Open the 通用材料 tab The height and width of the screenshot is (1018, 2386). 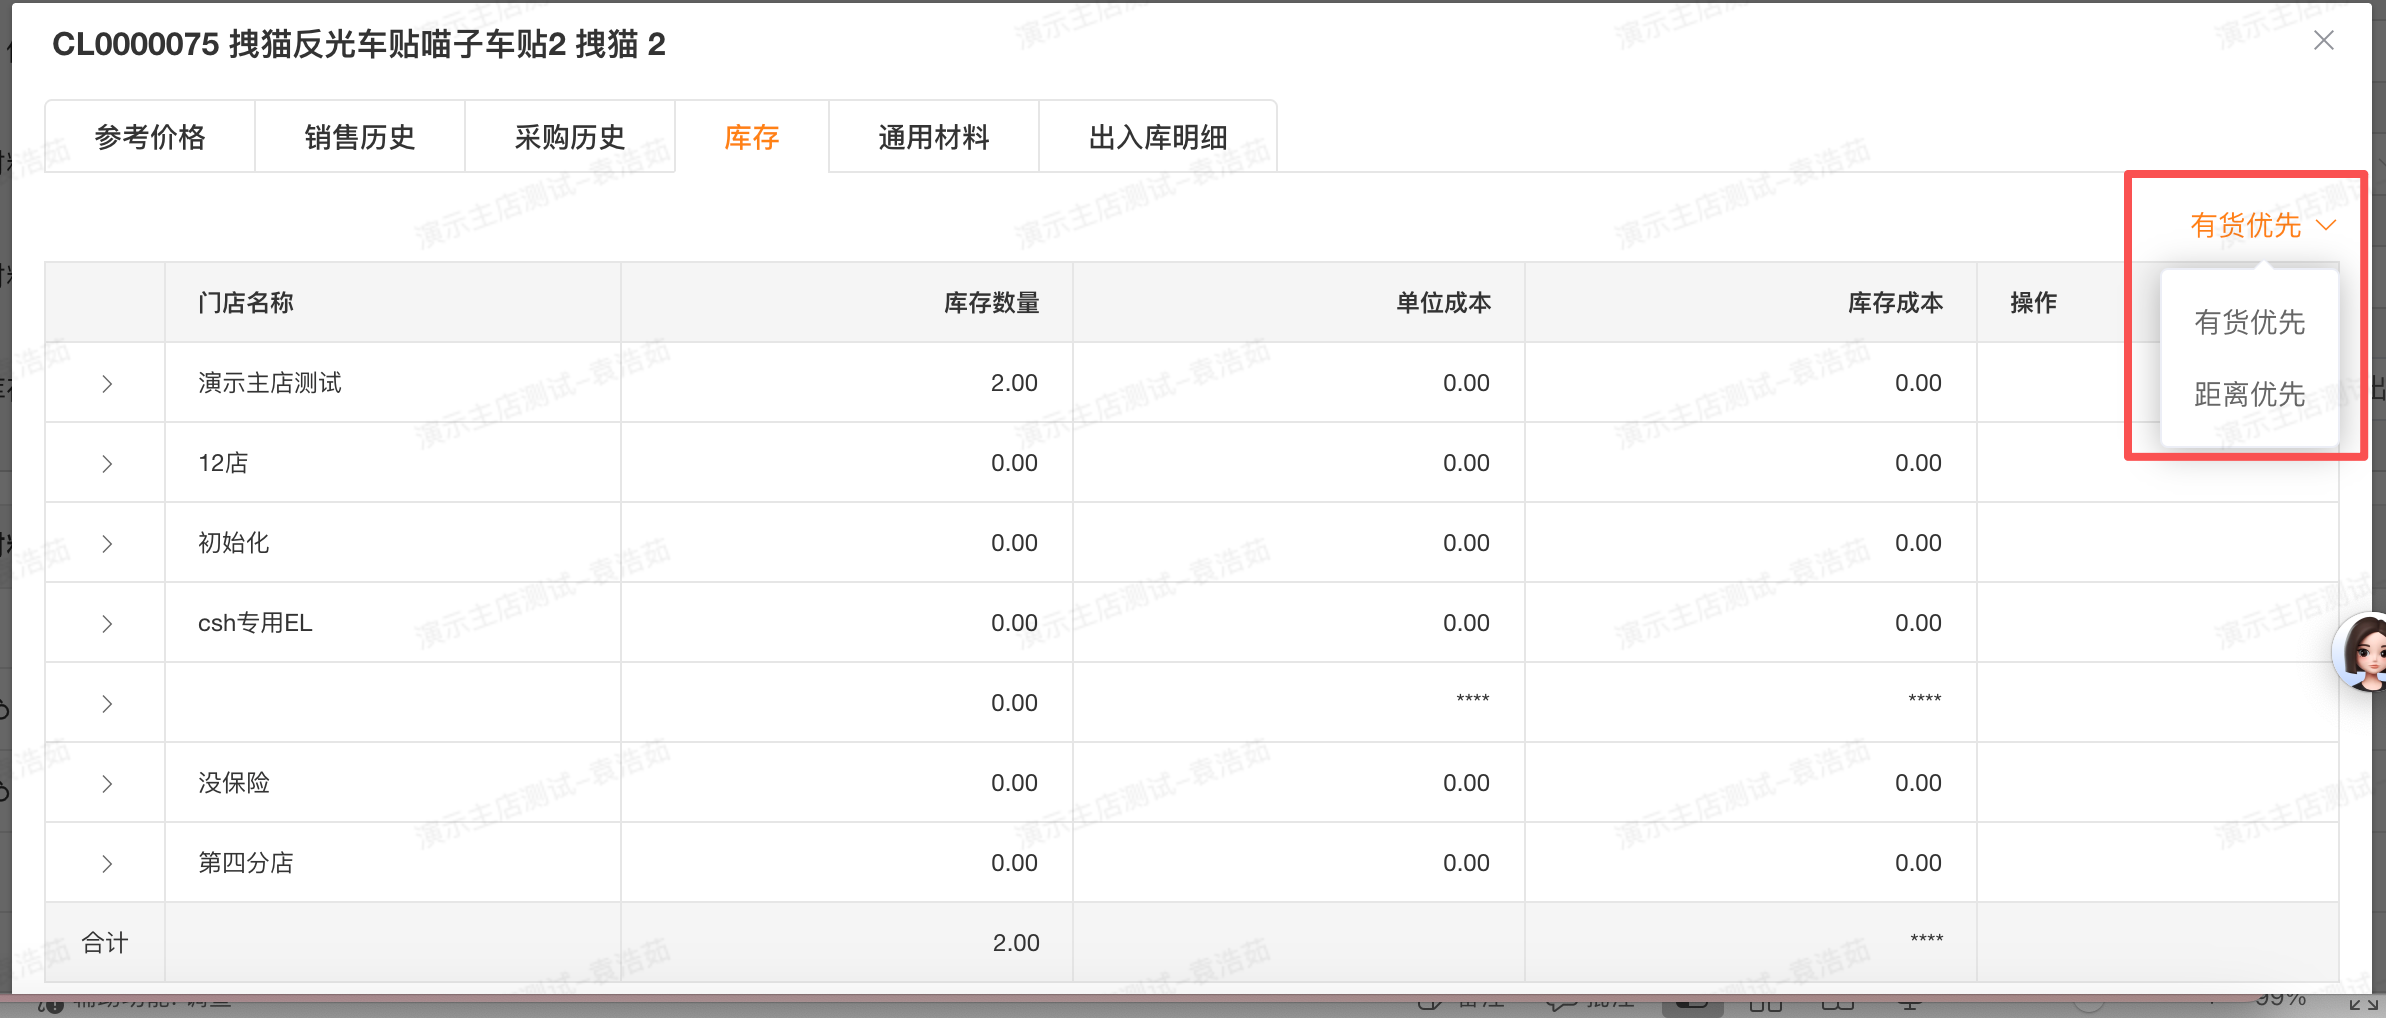[x=934, y=137]
